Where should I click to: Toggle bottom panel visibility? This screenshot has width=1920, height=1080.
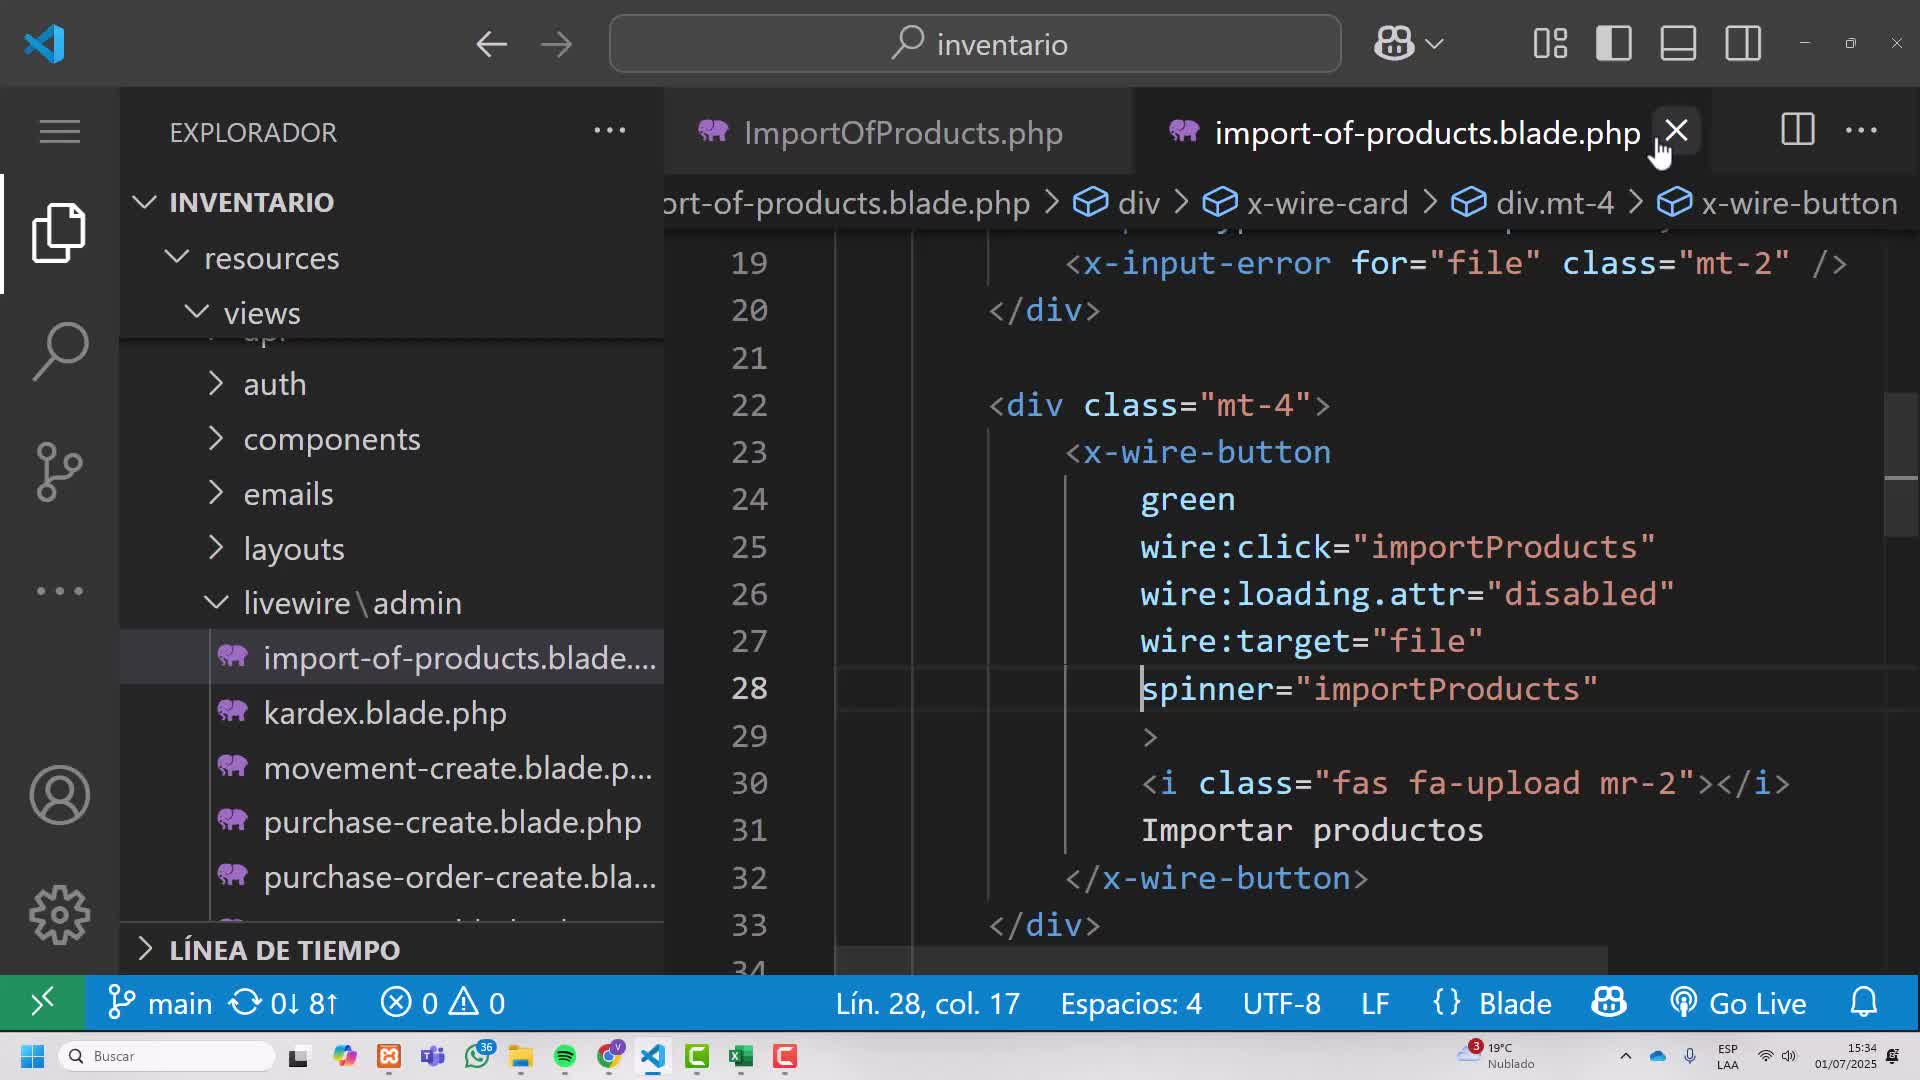(1678, 44)
